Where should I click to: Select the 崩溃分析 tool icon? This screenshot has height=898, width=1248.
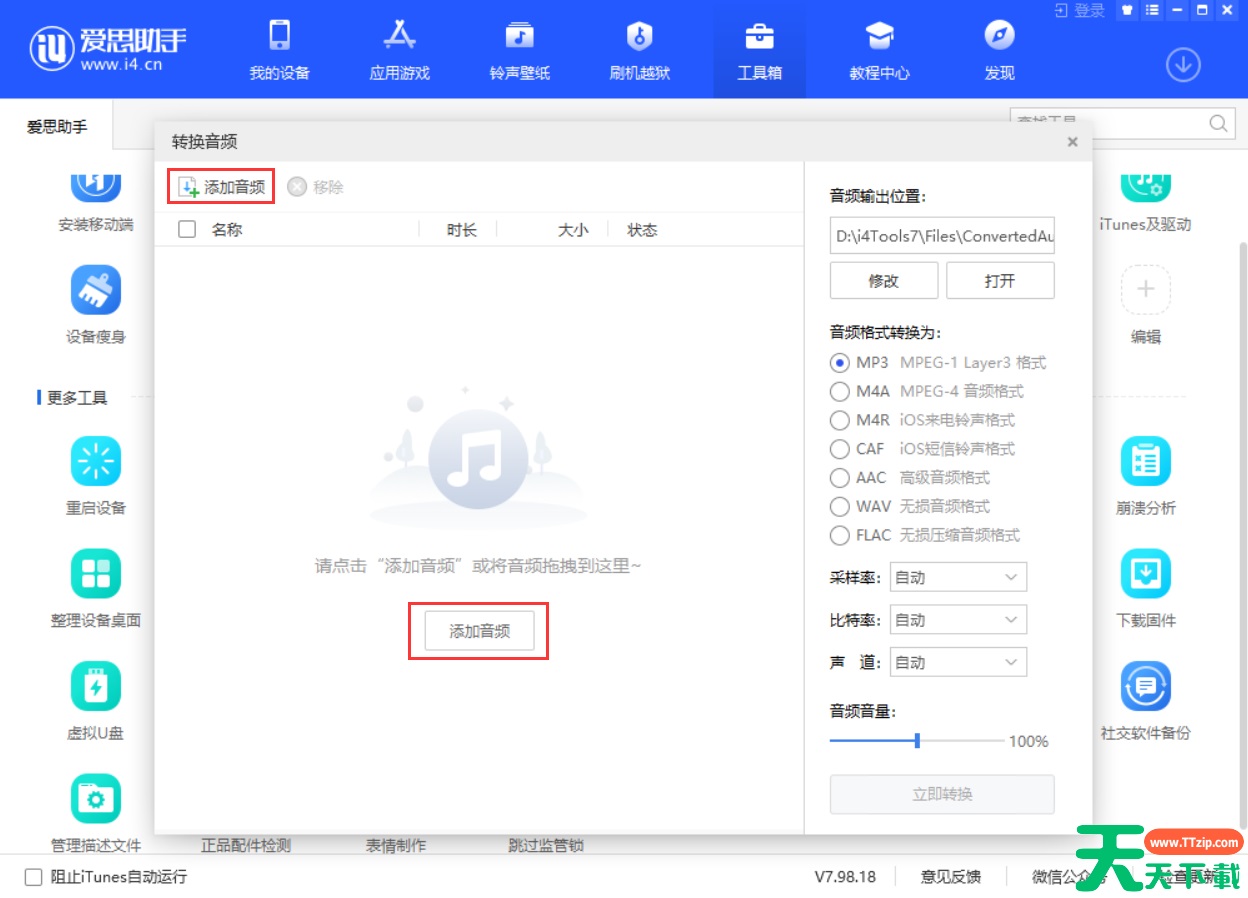pos(1144,463)
